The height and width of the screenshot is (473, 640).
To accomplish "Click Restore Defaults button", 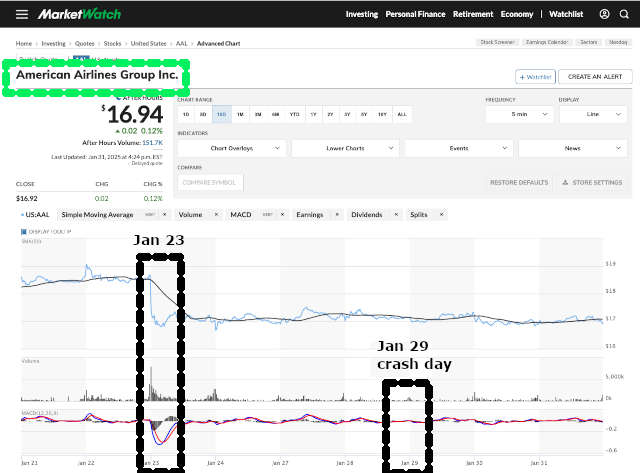I will (519, 182).
